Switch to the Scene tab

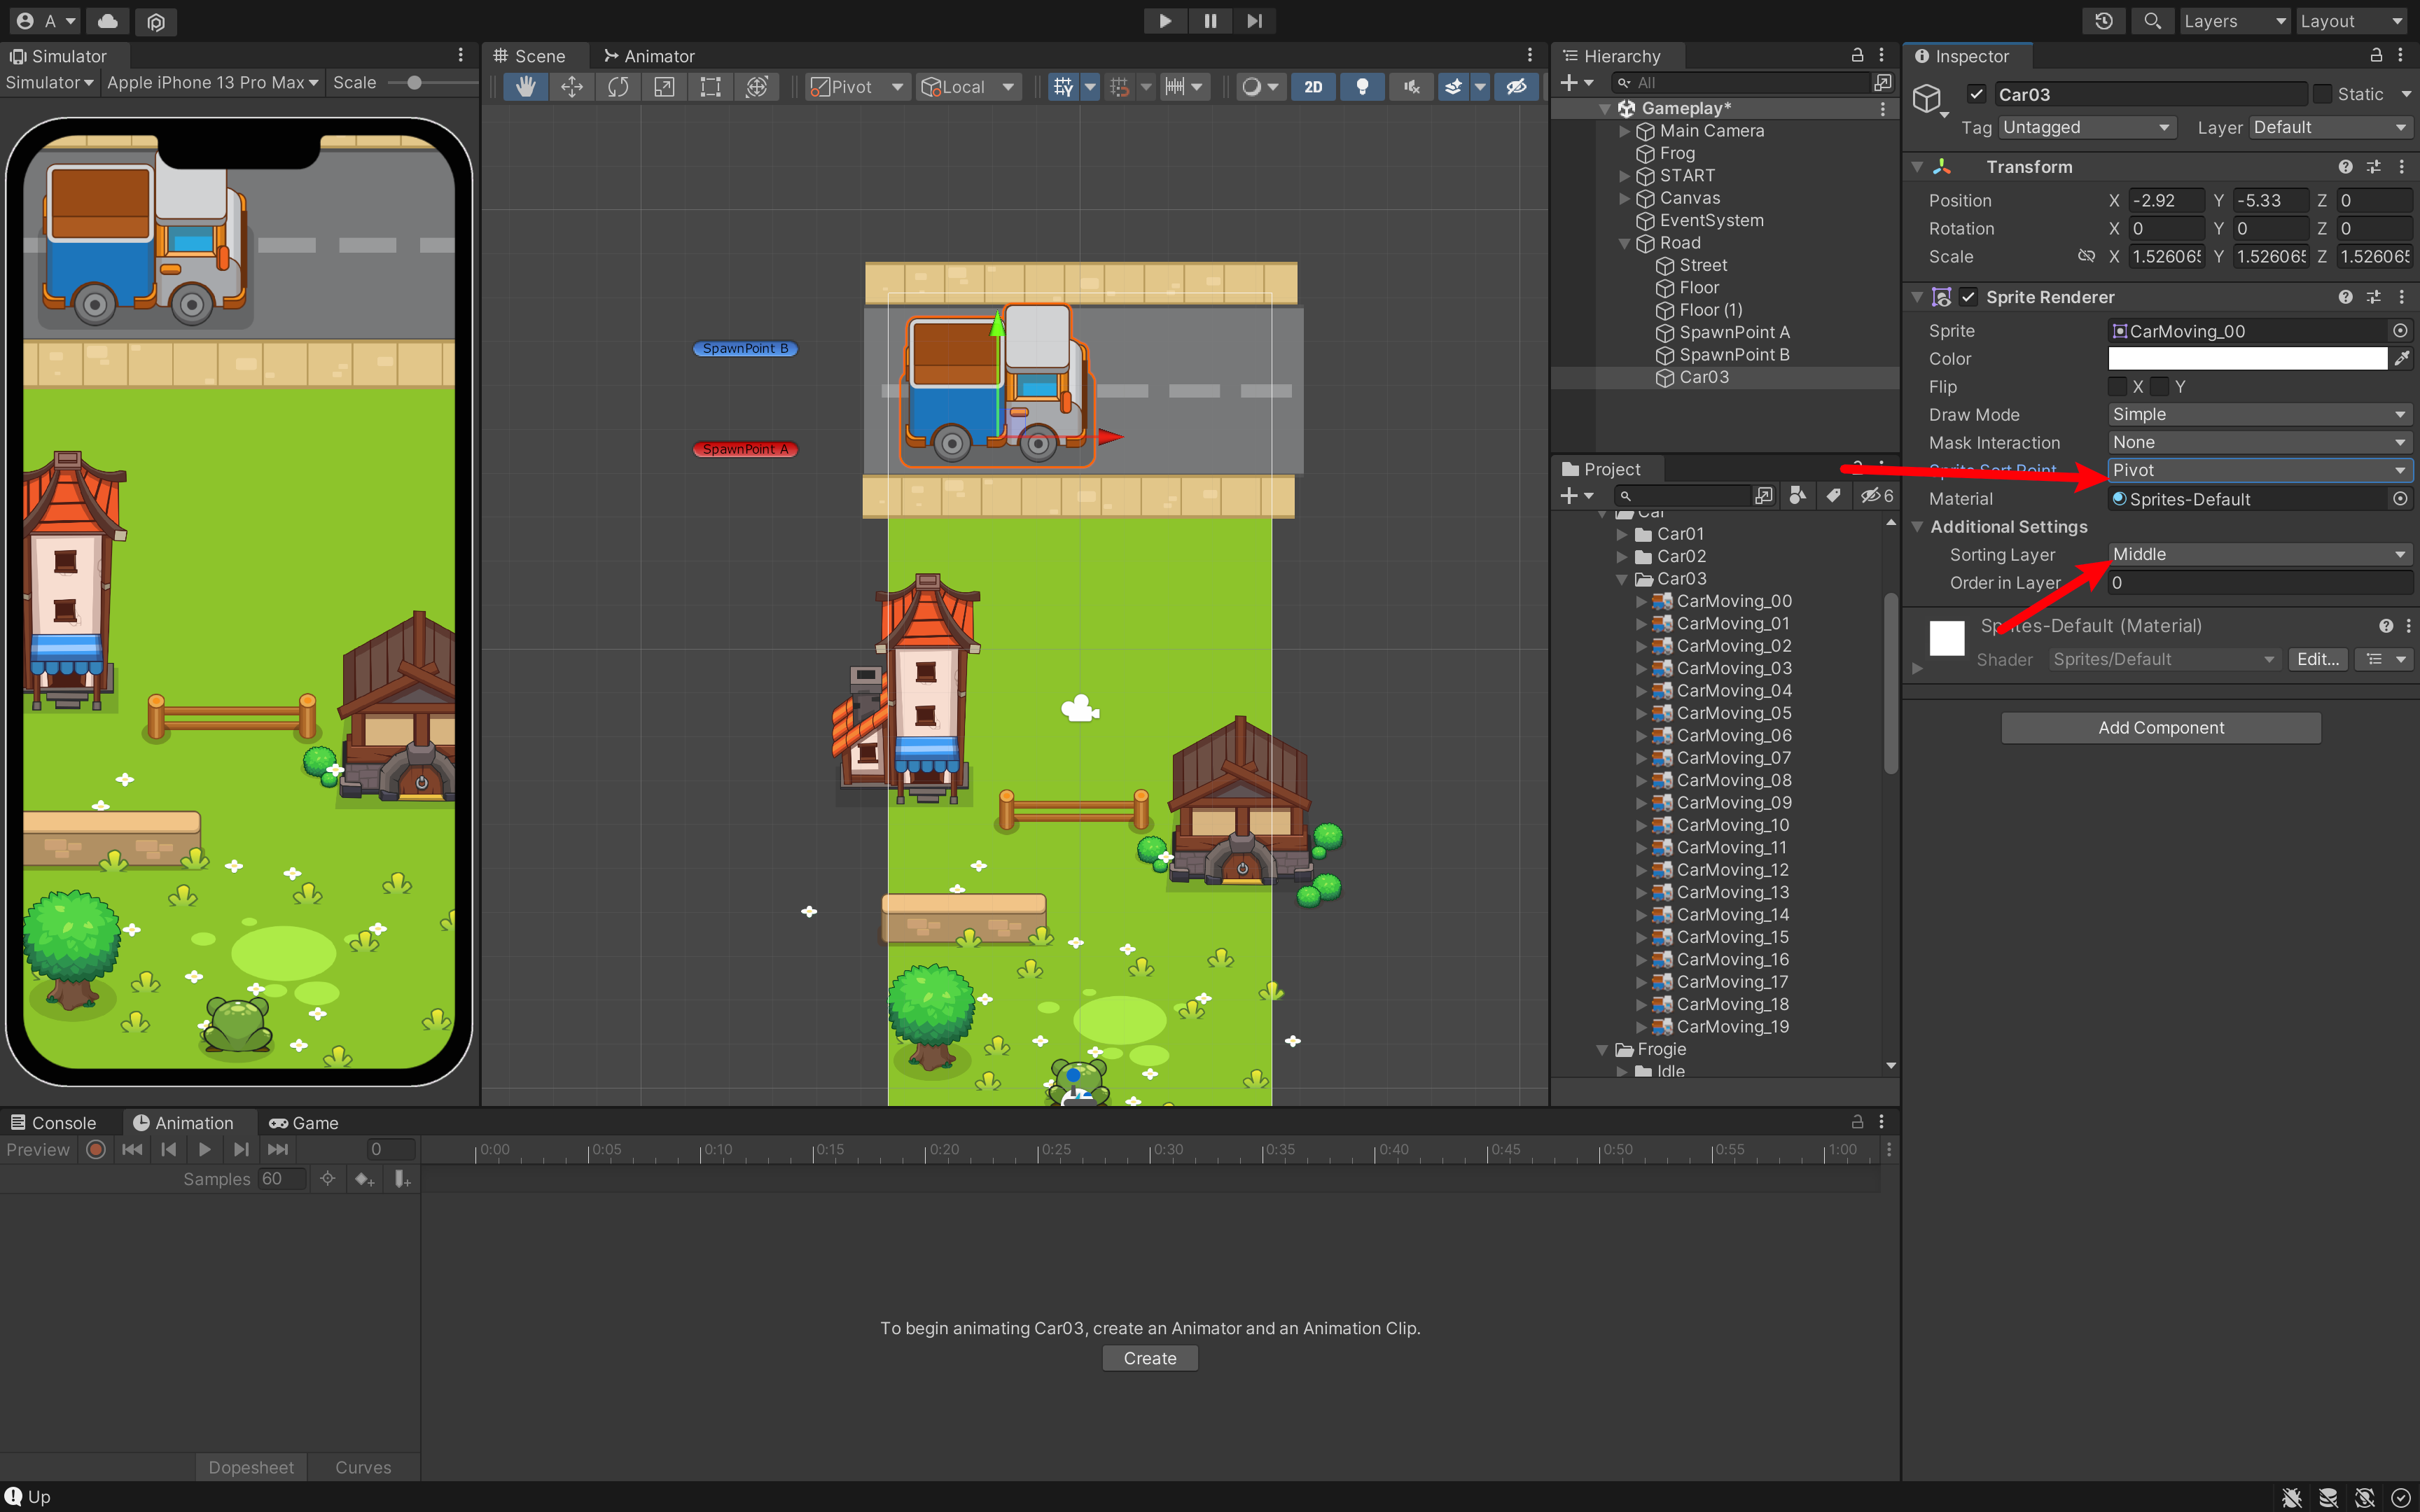click(529, 56)
